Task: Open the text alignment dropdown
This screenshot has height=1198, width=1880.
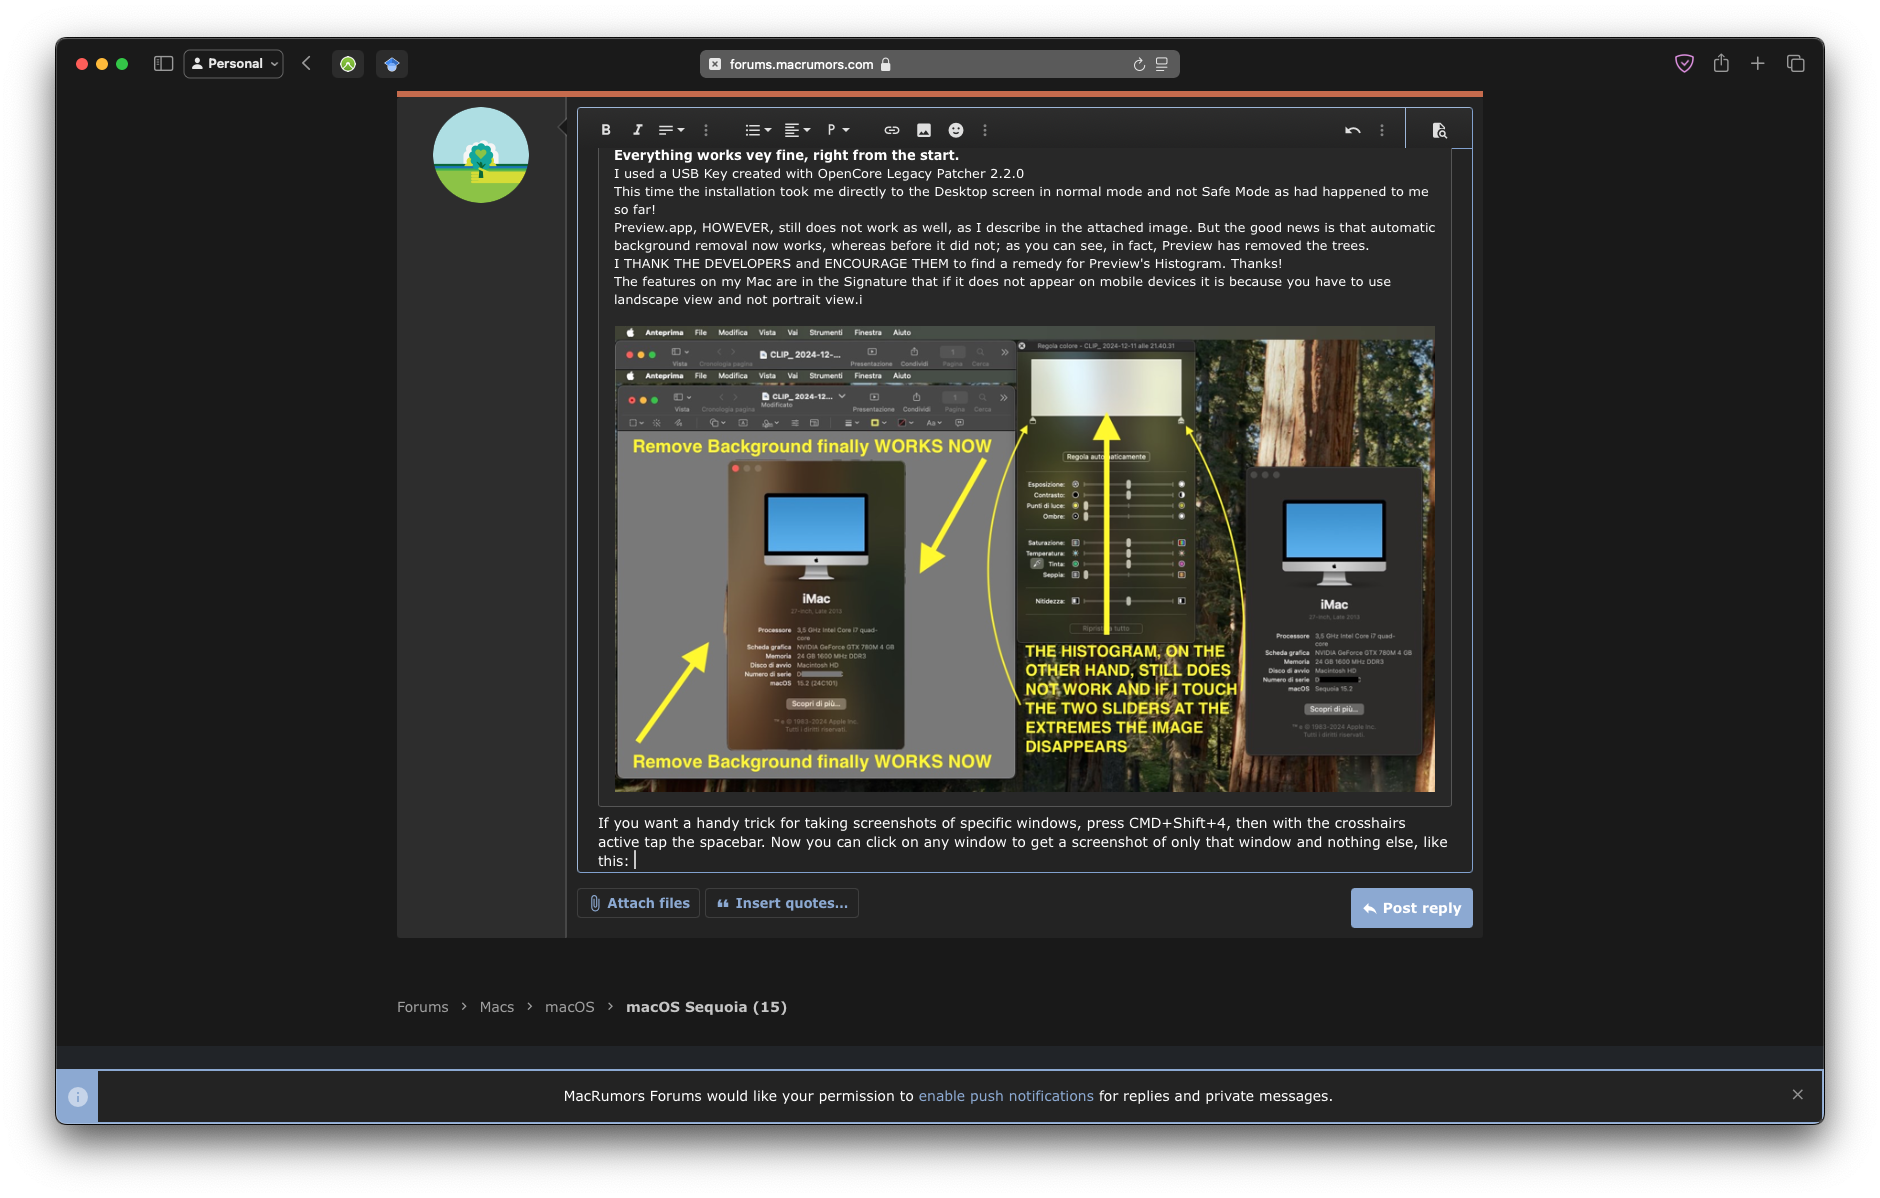Action: (x=797, y=130)
